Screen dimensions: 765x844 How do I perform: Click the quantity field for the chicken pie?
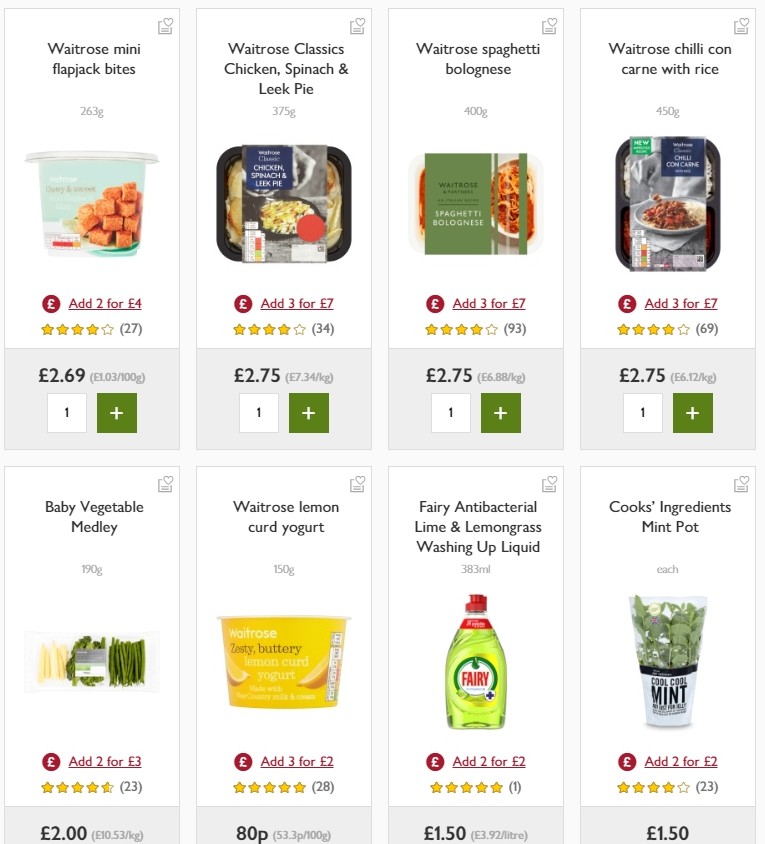tap(258, 412)
